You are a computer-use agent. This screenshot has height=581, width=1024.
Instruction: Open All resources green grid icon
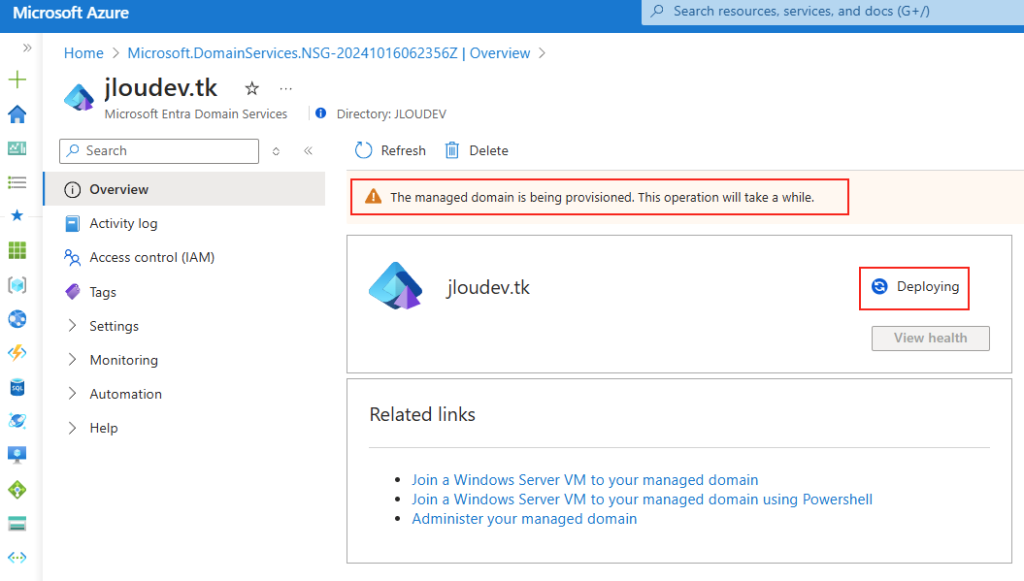(17, 250)
